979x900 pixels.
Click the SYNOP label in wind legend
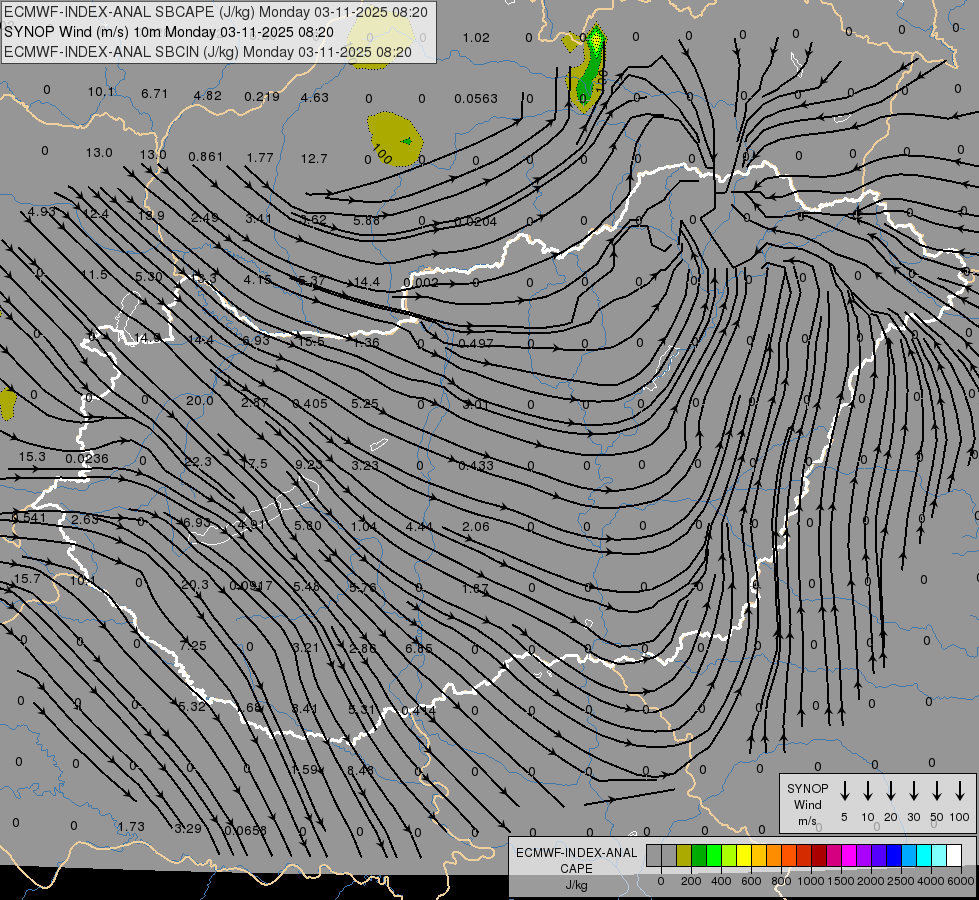[x=807, y=788]
